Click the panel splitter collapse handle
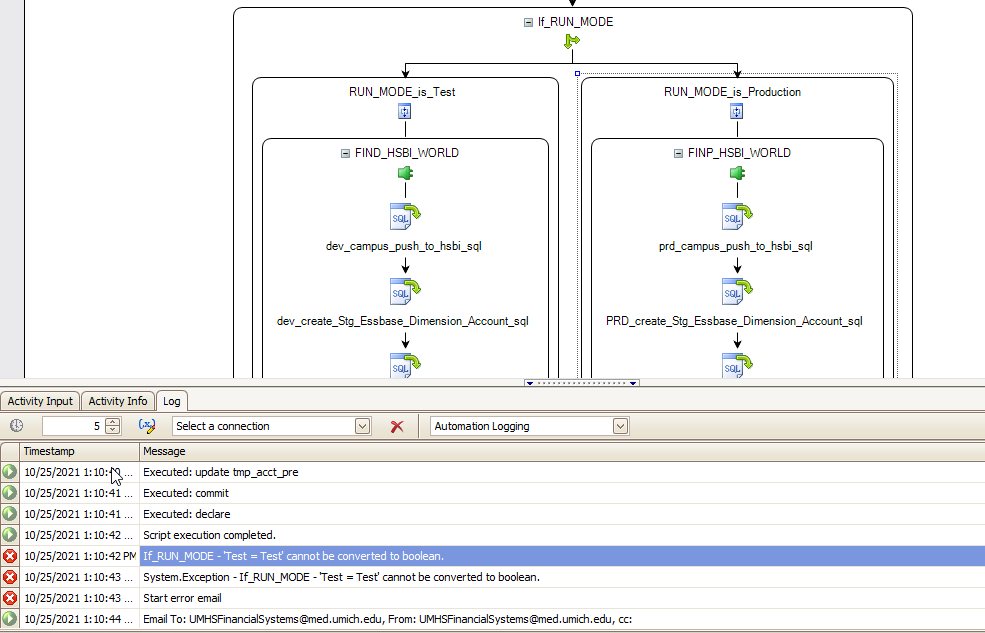 [x=582, y=383]
